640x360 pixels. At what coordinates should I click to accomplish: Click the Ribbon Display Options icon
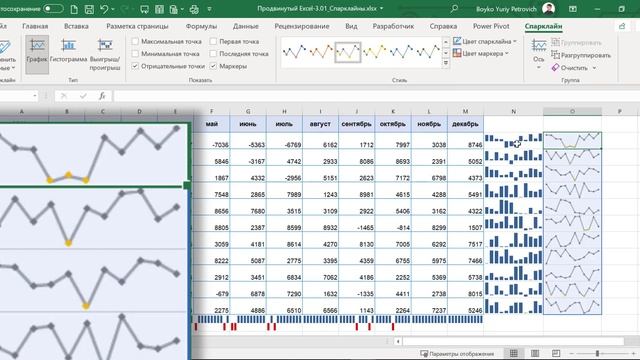click(573, 9)
